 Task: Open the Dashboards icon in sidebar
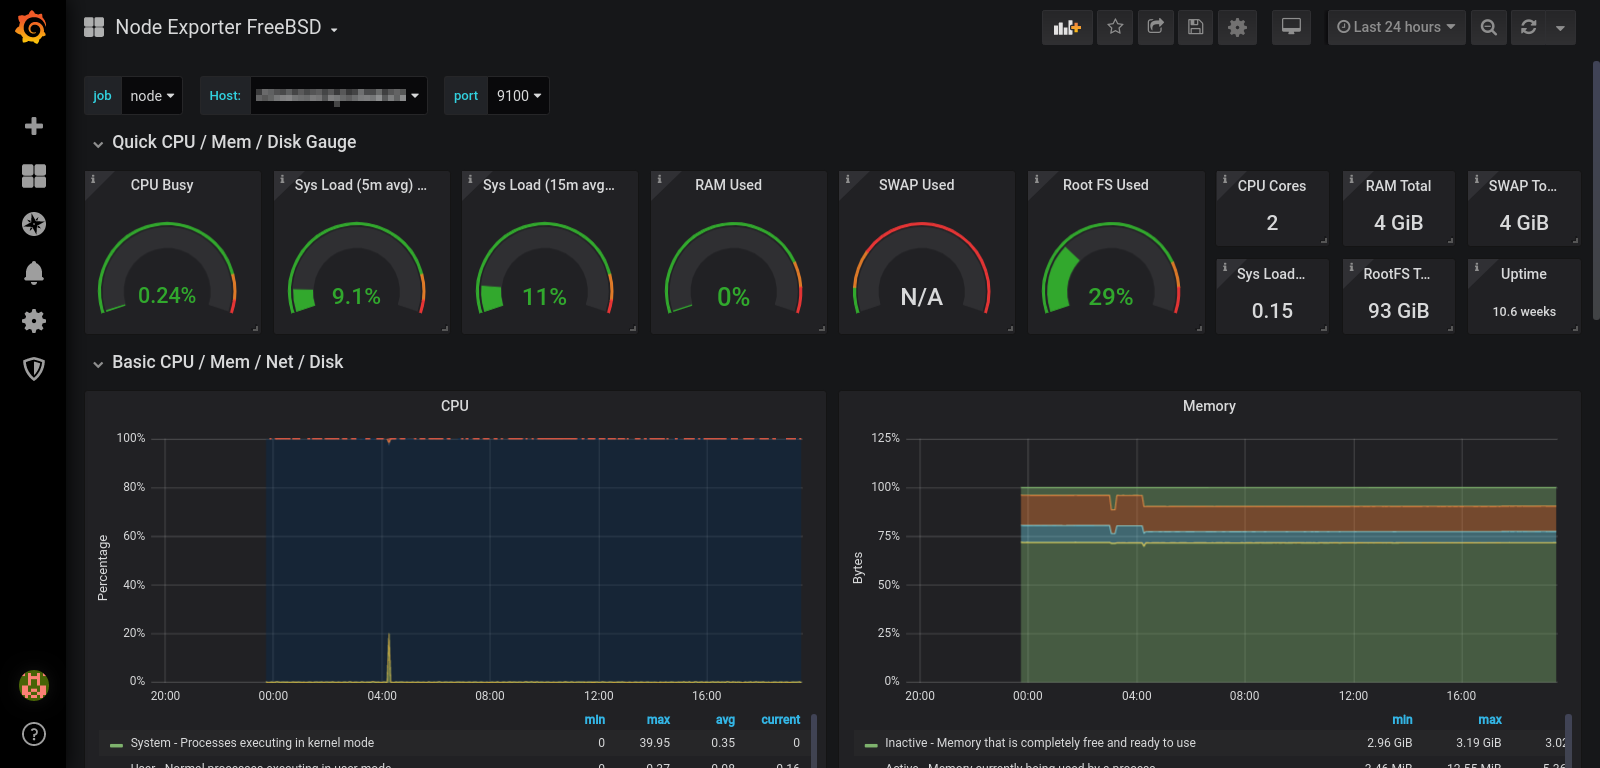[x=34, y=176]
